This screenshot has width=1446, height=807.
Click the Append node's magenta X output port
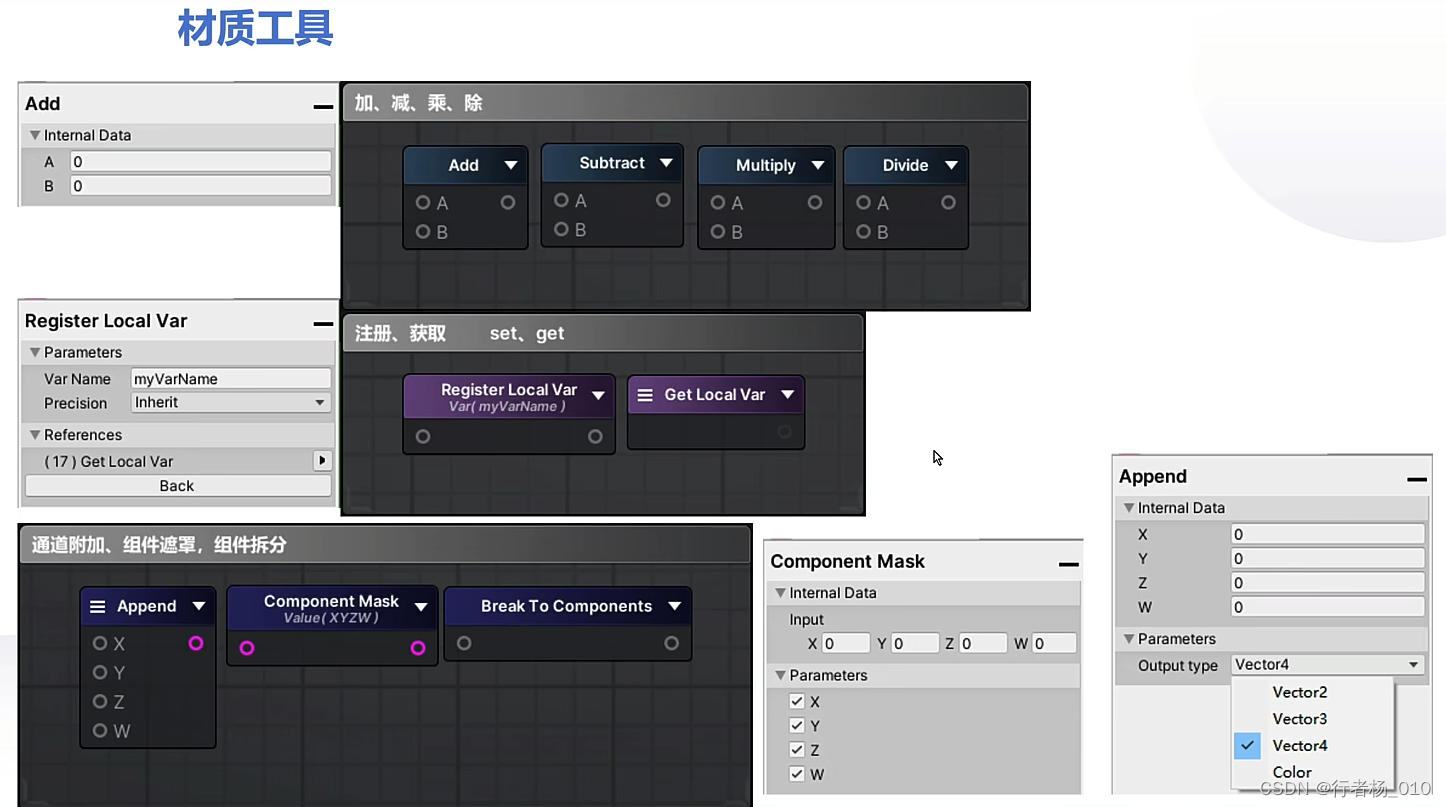[197, 643]
